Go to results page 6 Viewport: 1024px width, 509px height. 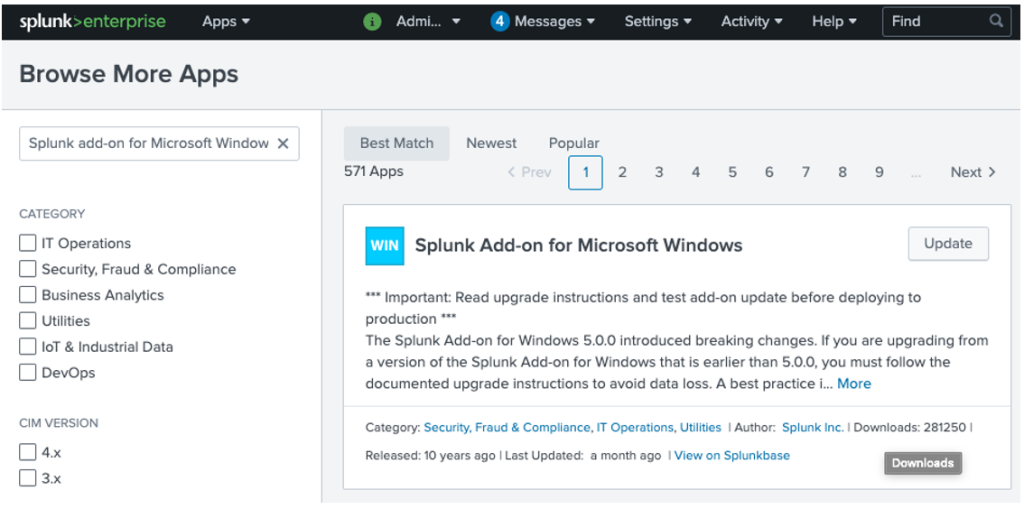[769, 172]
